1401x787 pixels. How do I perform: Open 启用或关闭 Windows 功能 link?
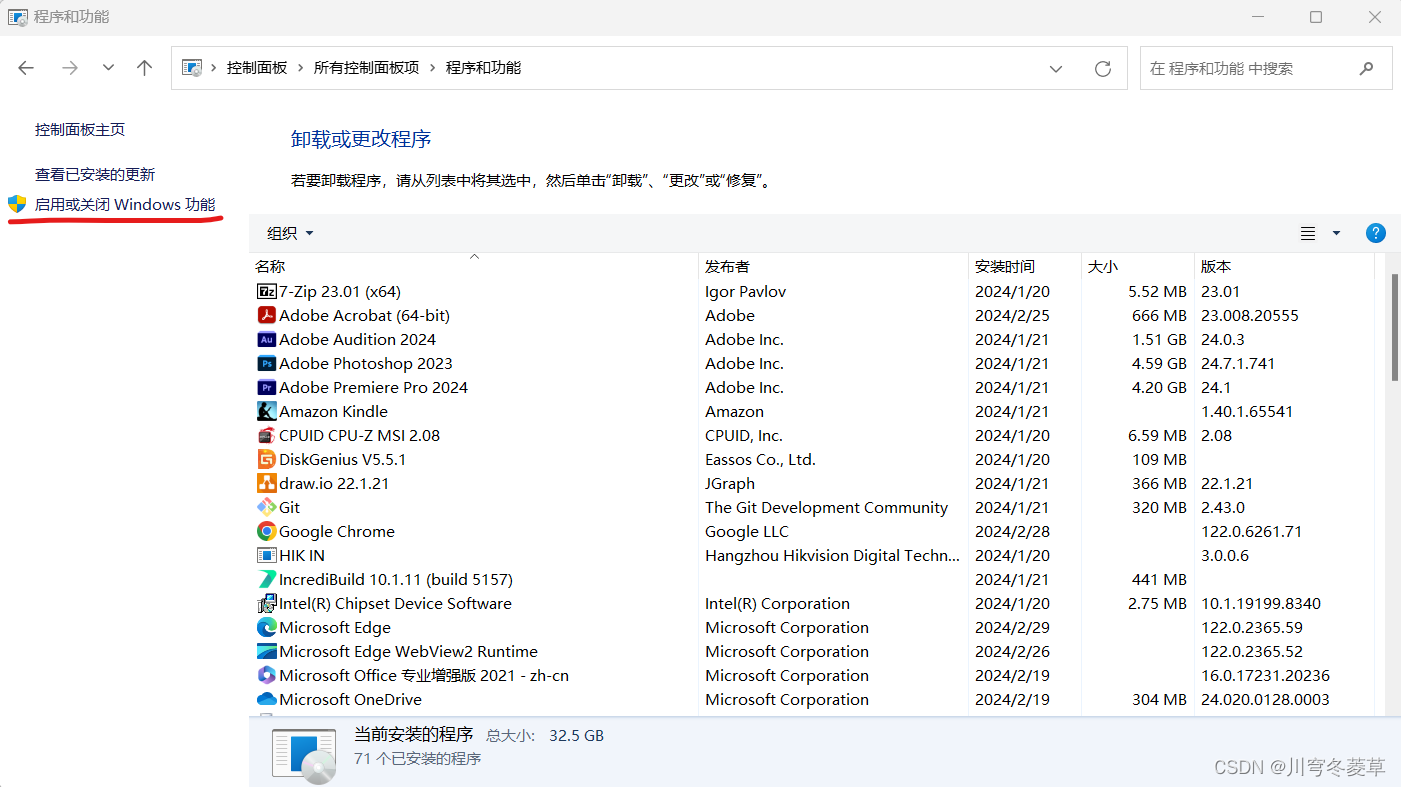(125, 205)
